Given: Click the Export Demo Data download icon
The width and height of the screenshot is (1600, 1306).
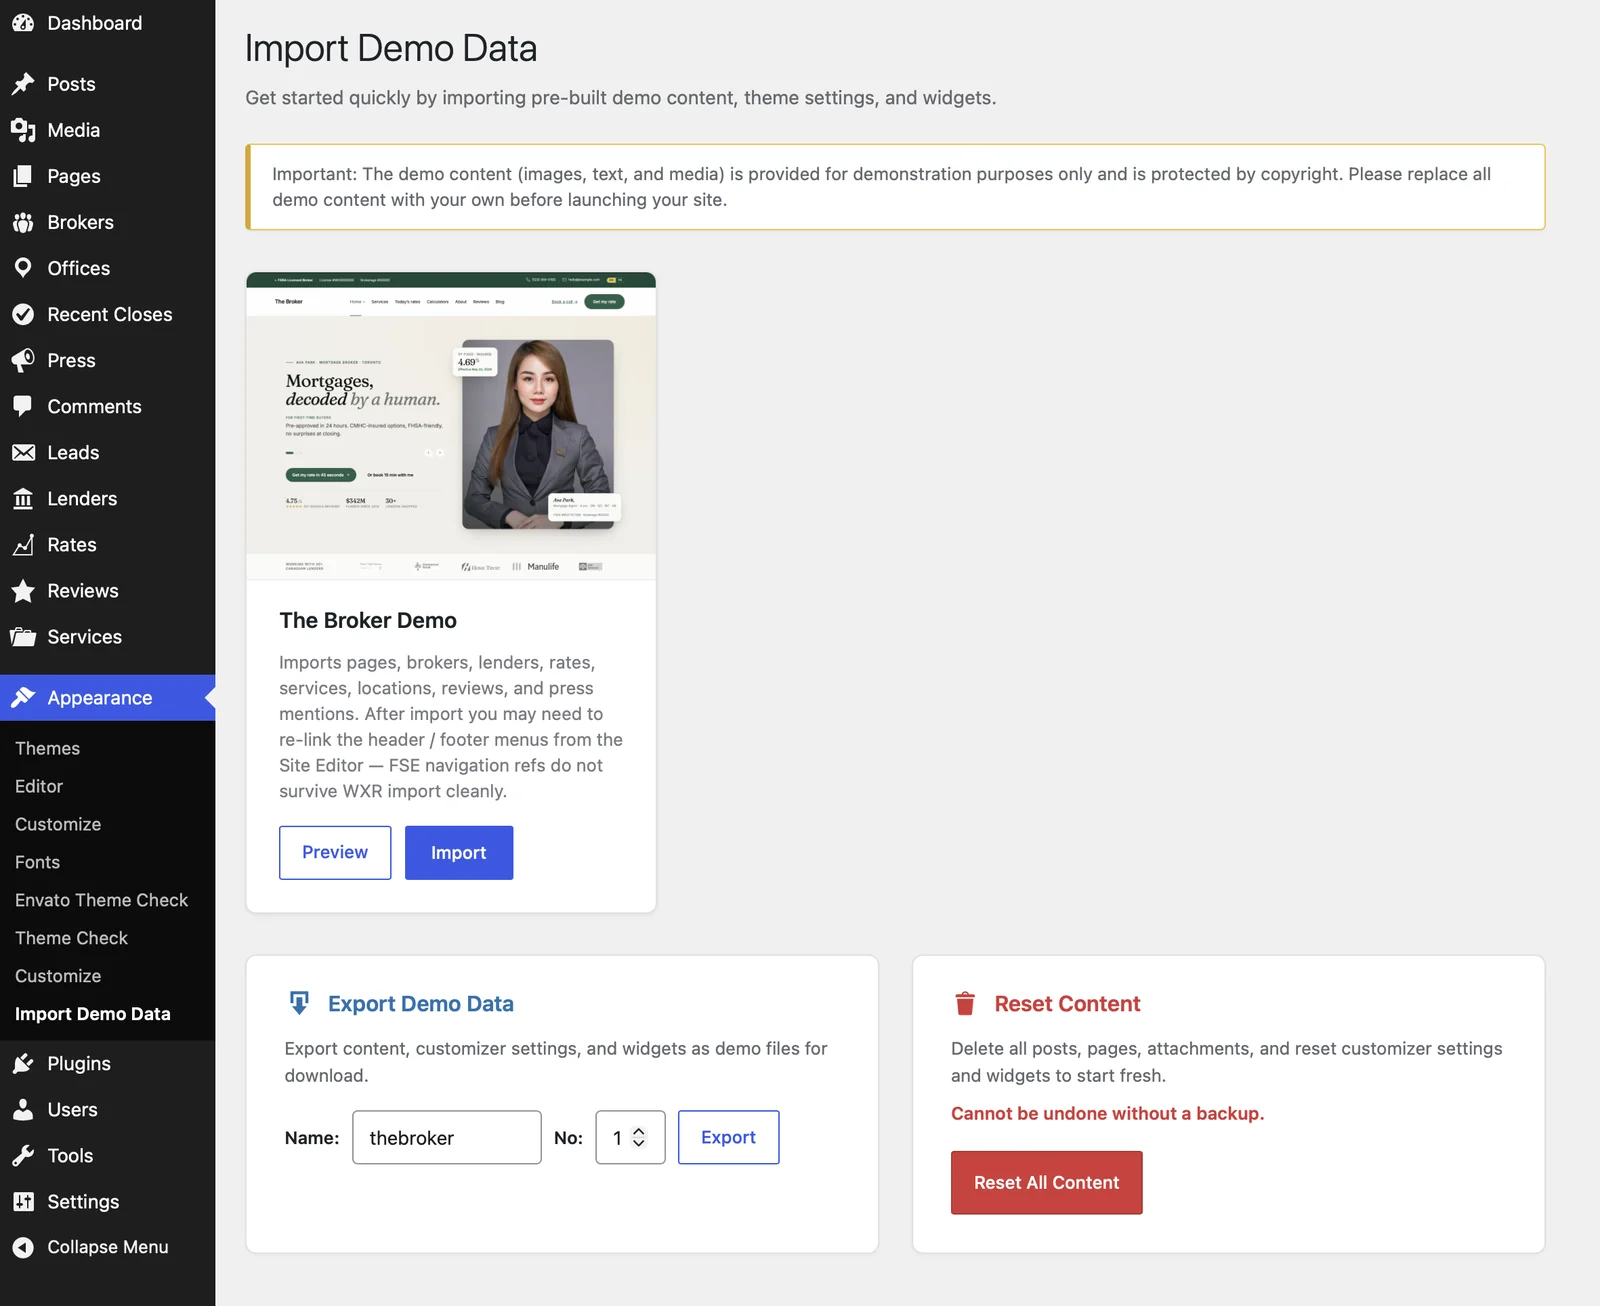Looking at the screenshot, I should pyautogui.click(x=299, y=1003).
